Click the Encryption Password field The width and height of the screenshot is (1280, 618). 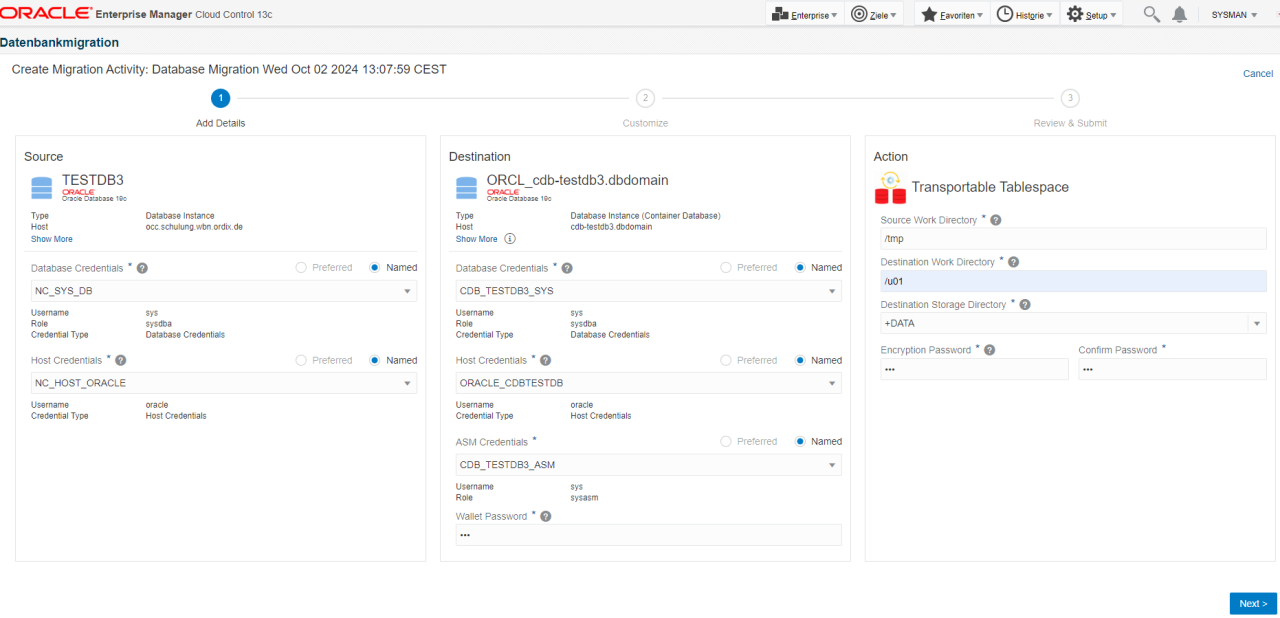pos(975,369)
